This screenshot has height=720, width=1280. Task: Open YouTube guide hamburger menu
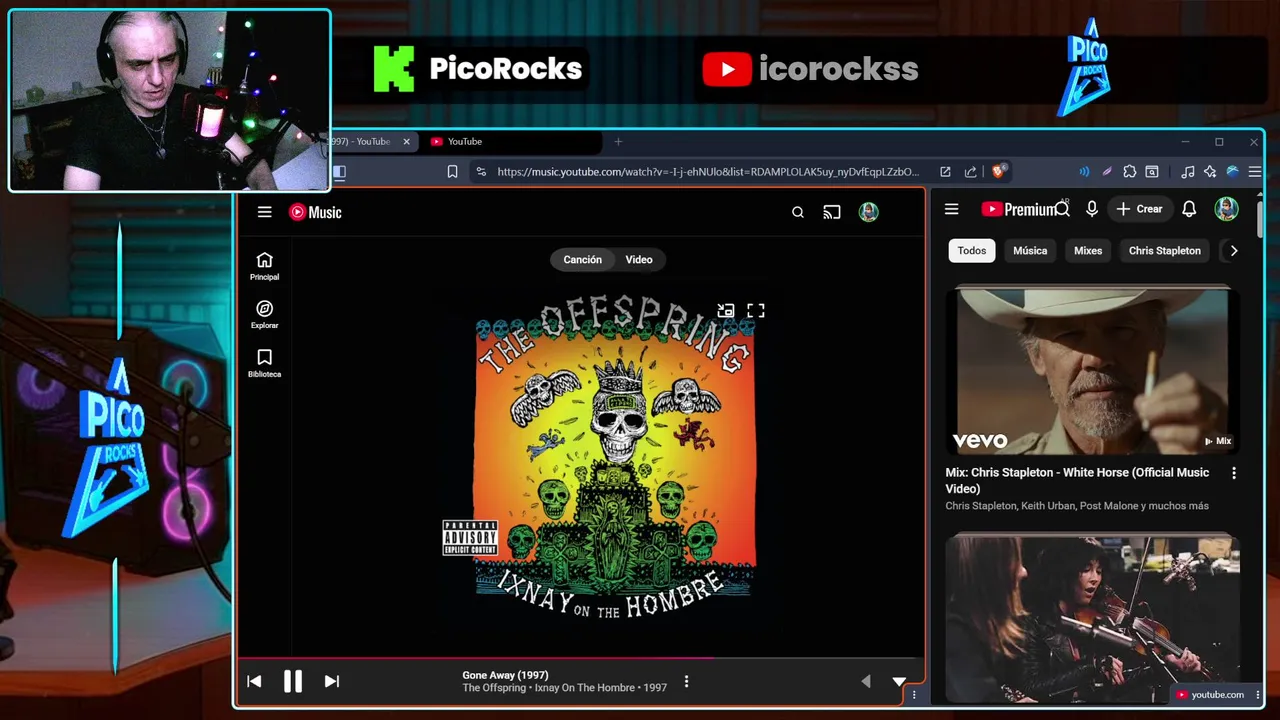coord(951,209)
